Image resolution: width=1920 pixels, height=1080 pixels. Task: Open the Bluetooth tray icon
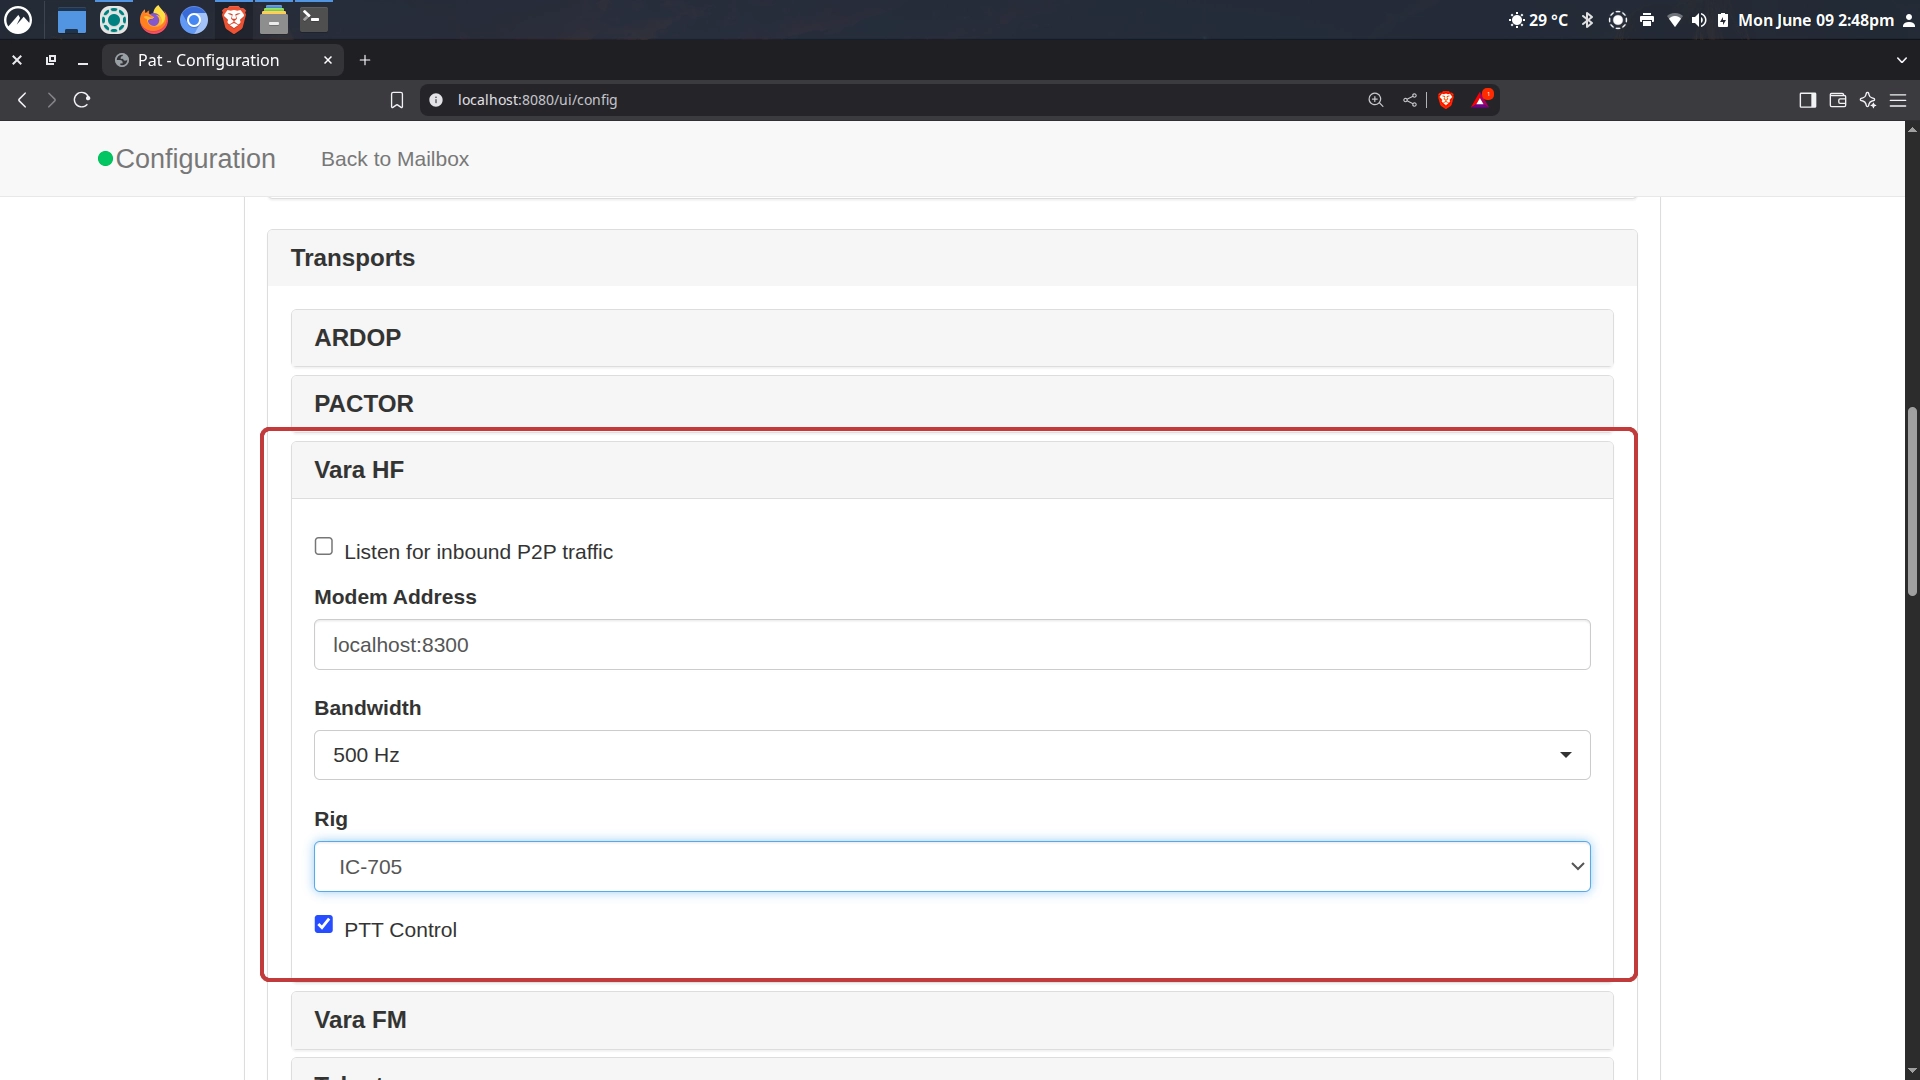[x=1587, y=20]
